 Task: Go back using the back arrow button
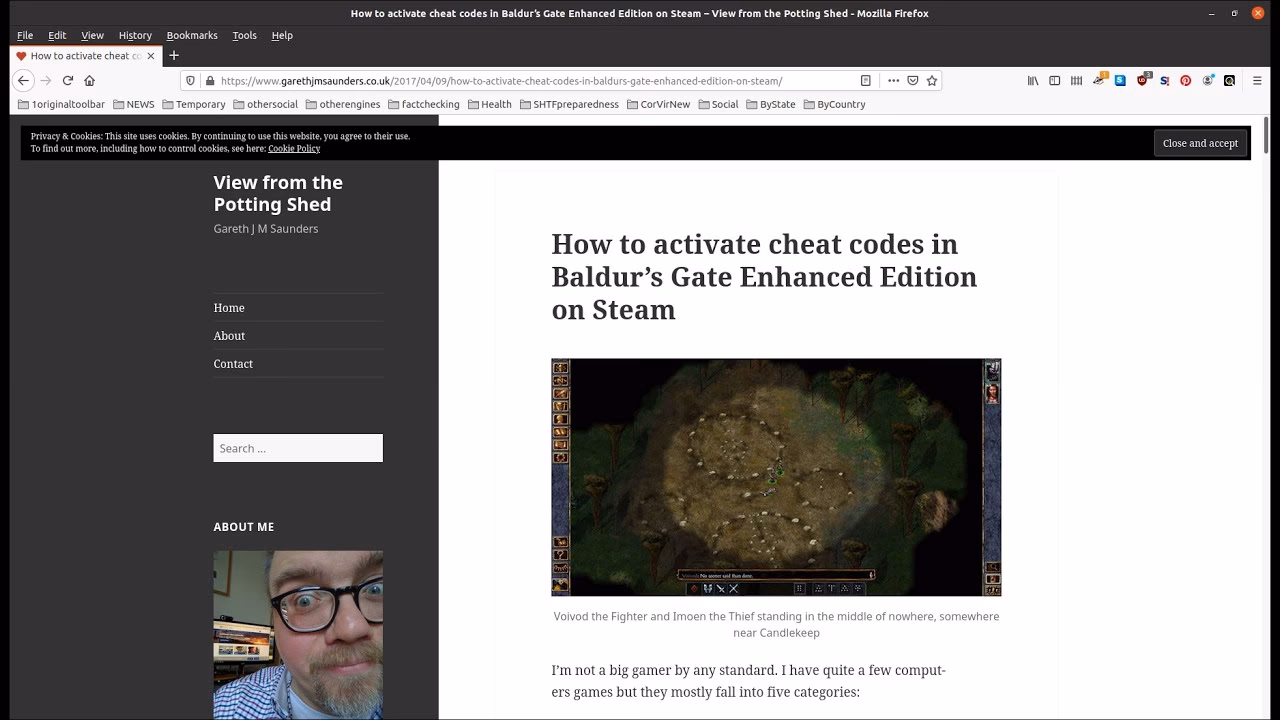(23, 80)
